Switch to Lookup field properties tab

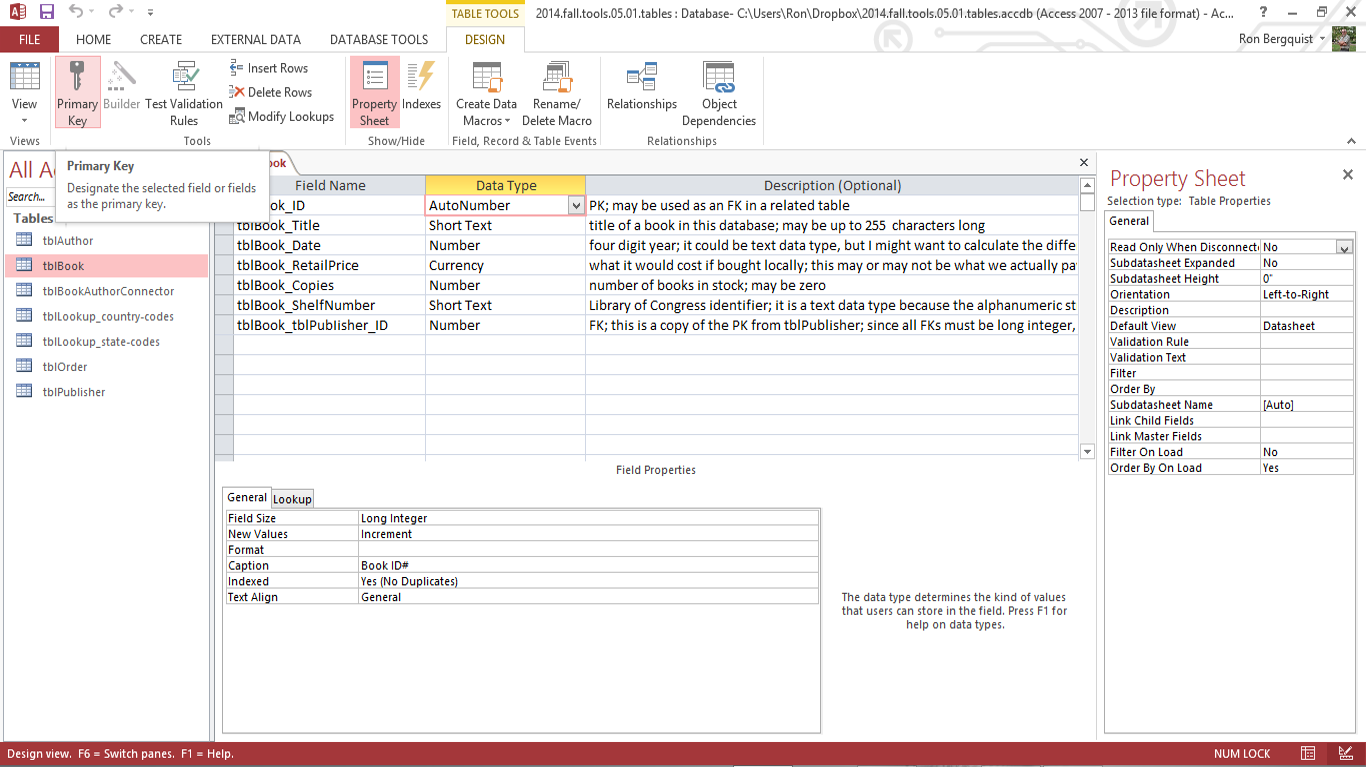(x=292, y=499)
